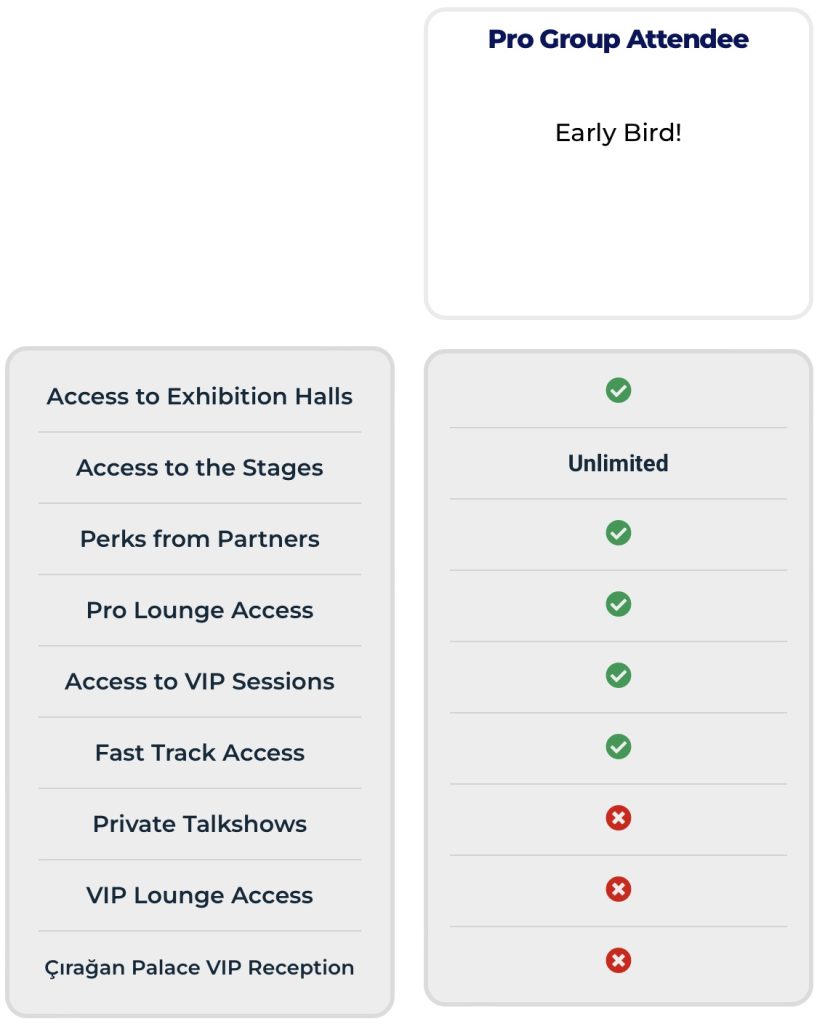Click the Fast Track Access label
Viewport: 817px width, 1024px height.
click(x=199, y=752)
